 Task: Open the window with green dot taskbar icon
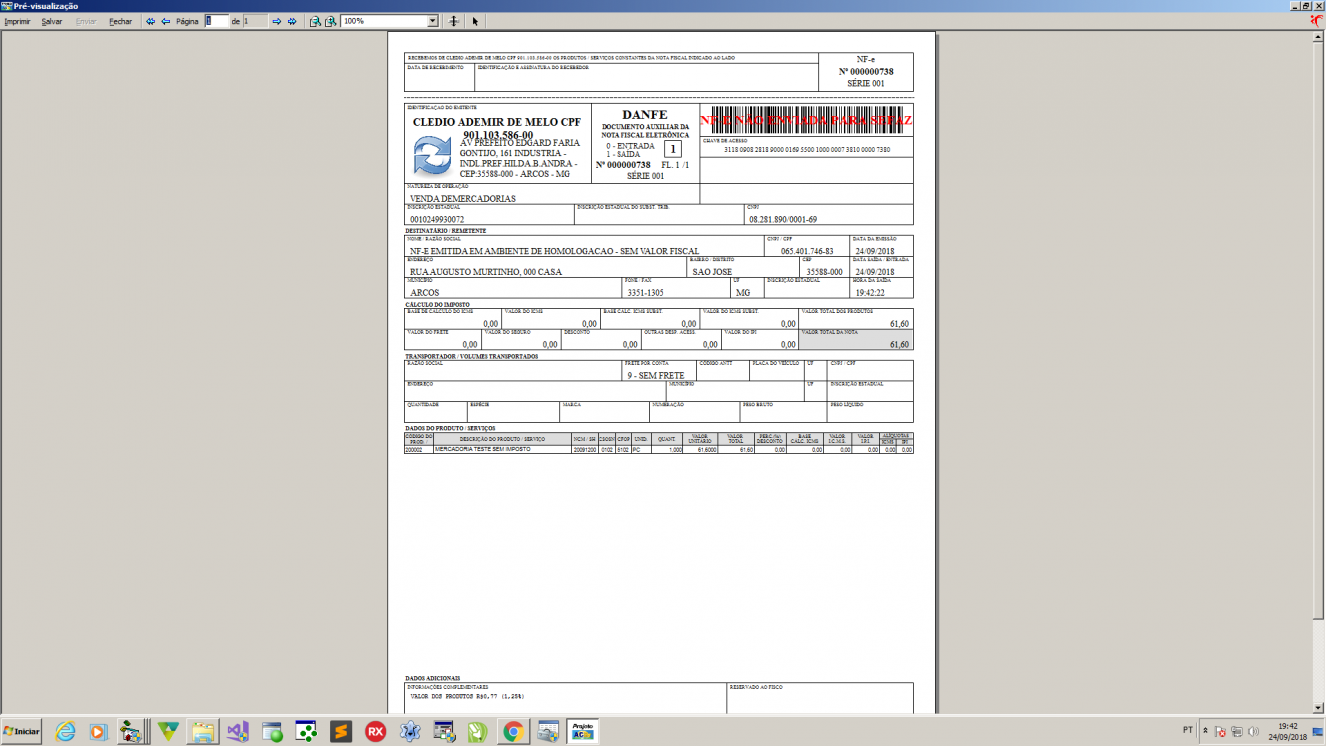click(x=272, y=731)
